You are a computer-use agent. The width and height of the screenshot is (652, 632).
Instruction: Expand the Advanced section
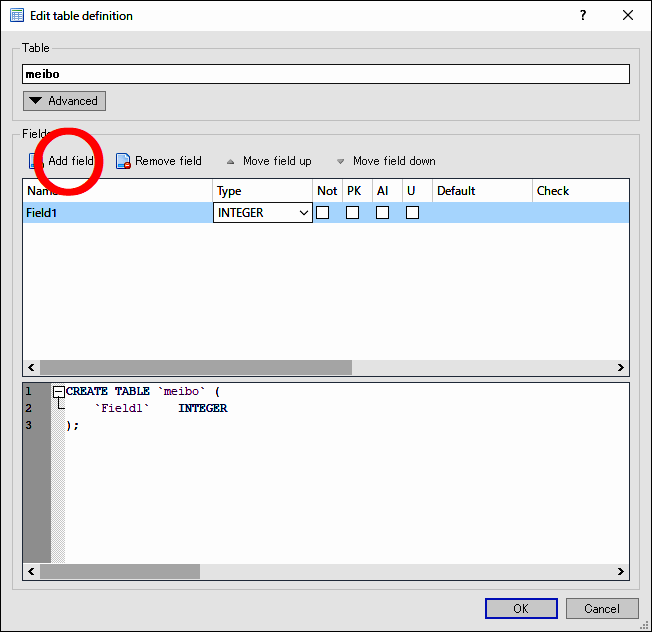coord(64,101)
